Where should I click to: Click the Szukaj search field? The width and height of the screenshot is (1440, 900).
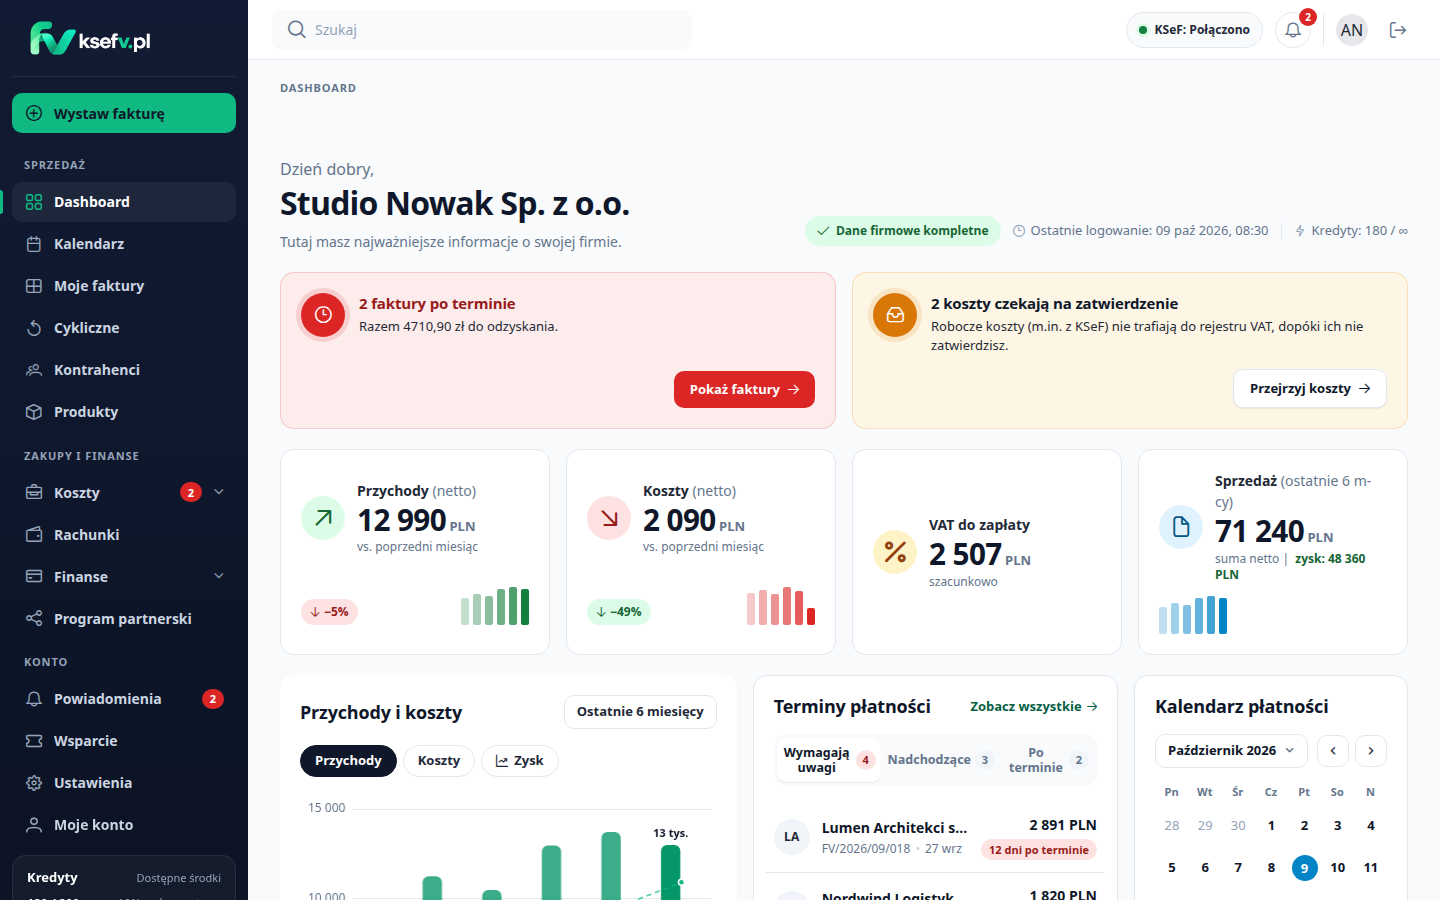pos(482,30)
